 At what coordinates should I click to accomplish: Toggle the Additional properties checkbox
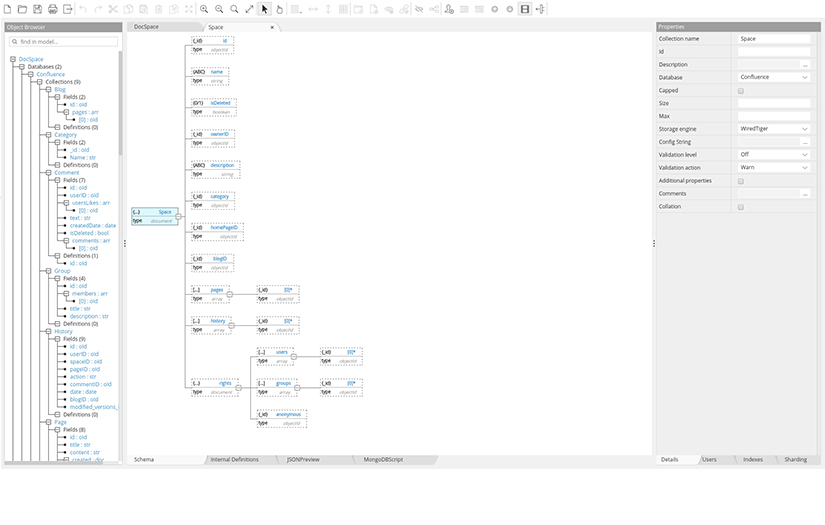[741, 181]
